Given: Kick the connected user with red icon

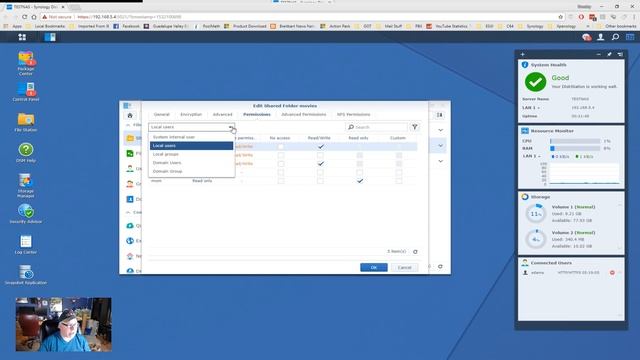Looking at the screenshot, I should [x=612, y=272].
